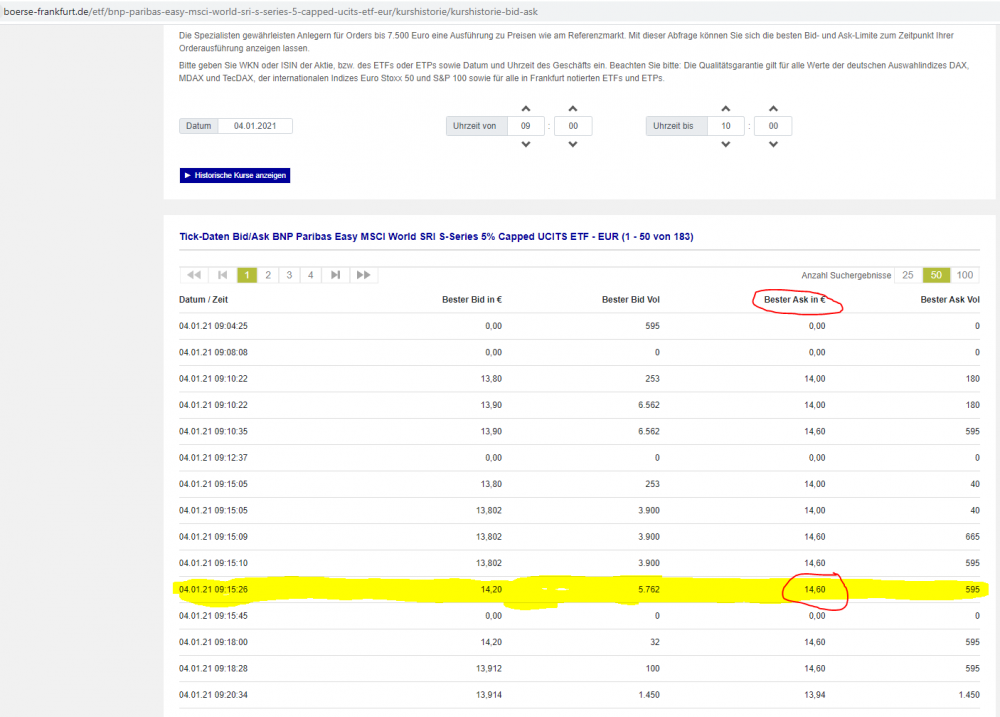Screen dimensions: 1000x717
Task: Click the 'Bester Bid in €' column header
Action: (x=472, y=299)
